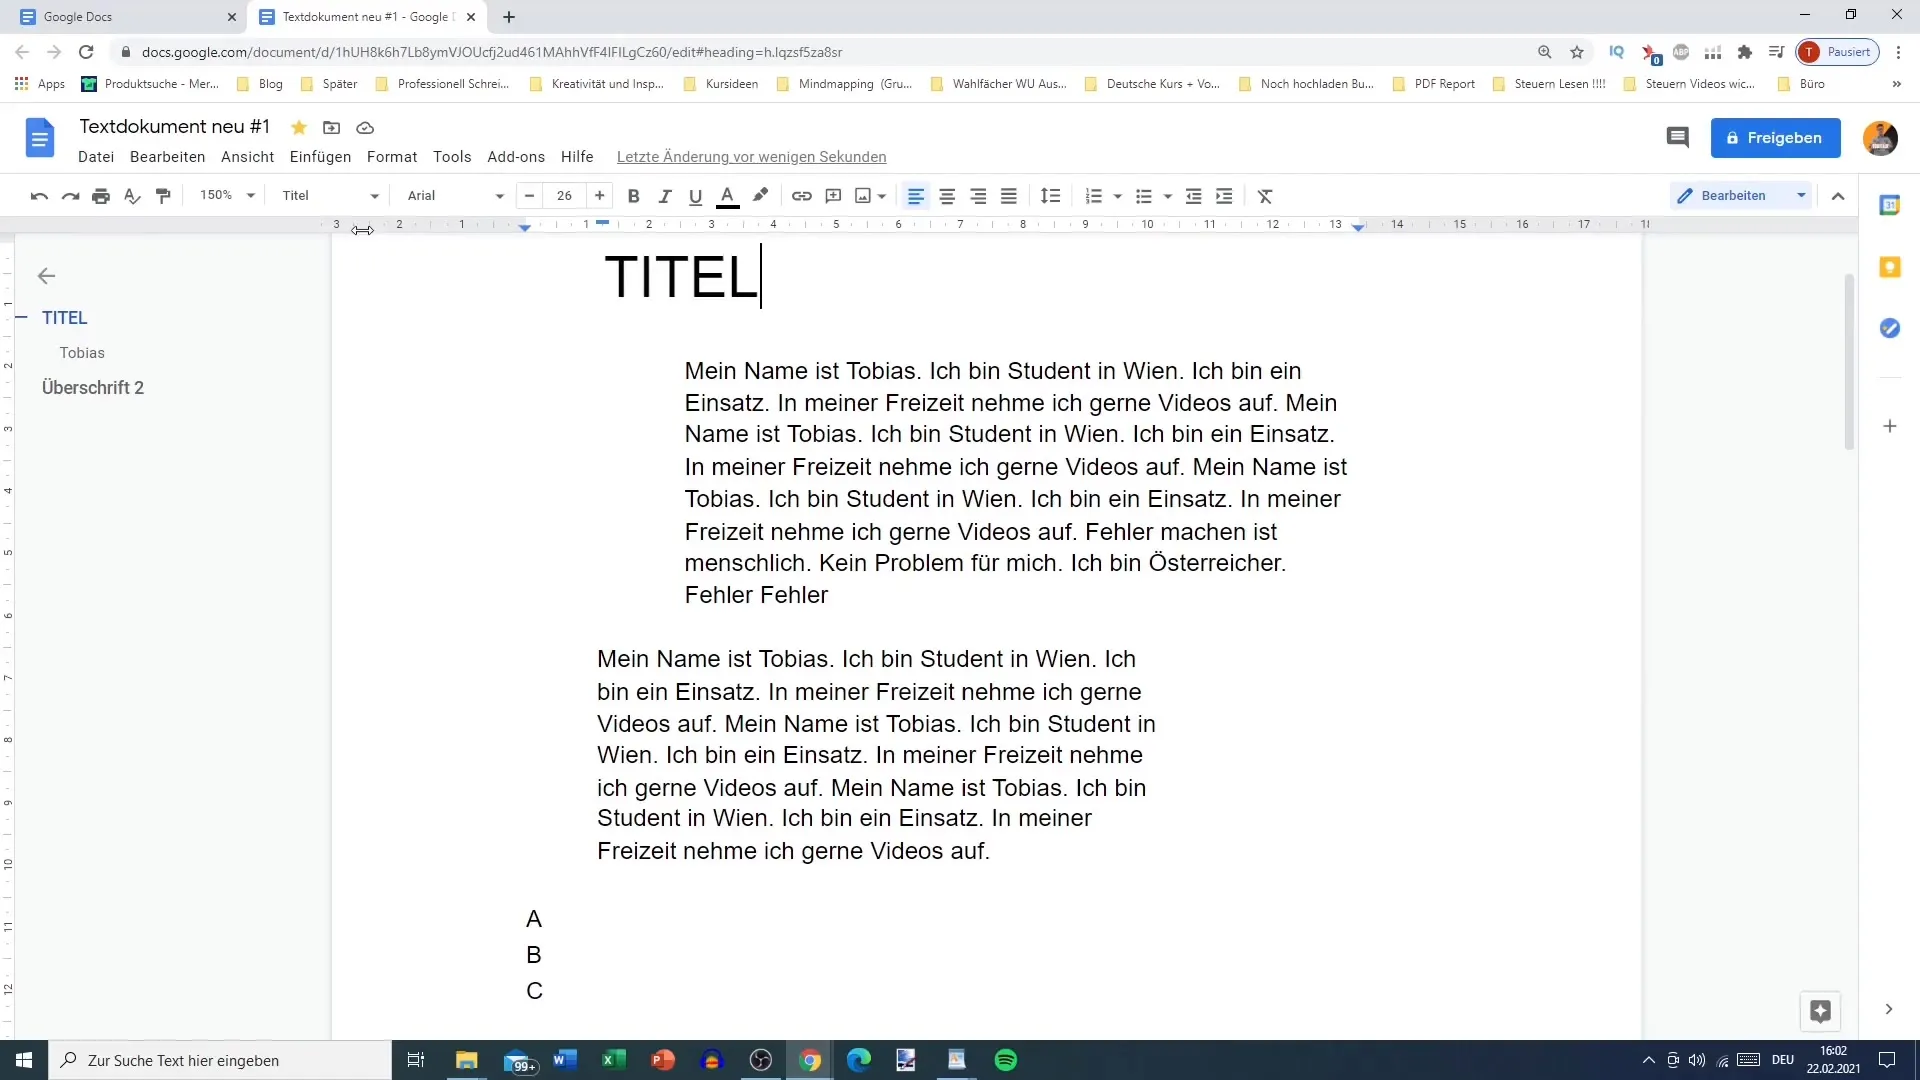Screen dimensions: 1920x1080
Task: Open the Bearbeiten menu
Action: click(167, 157)
